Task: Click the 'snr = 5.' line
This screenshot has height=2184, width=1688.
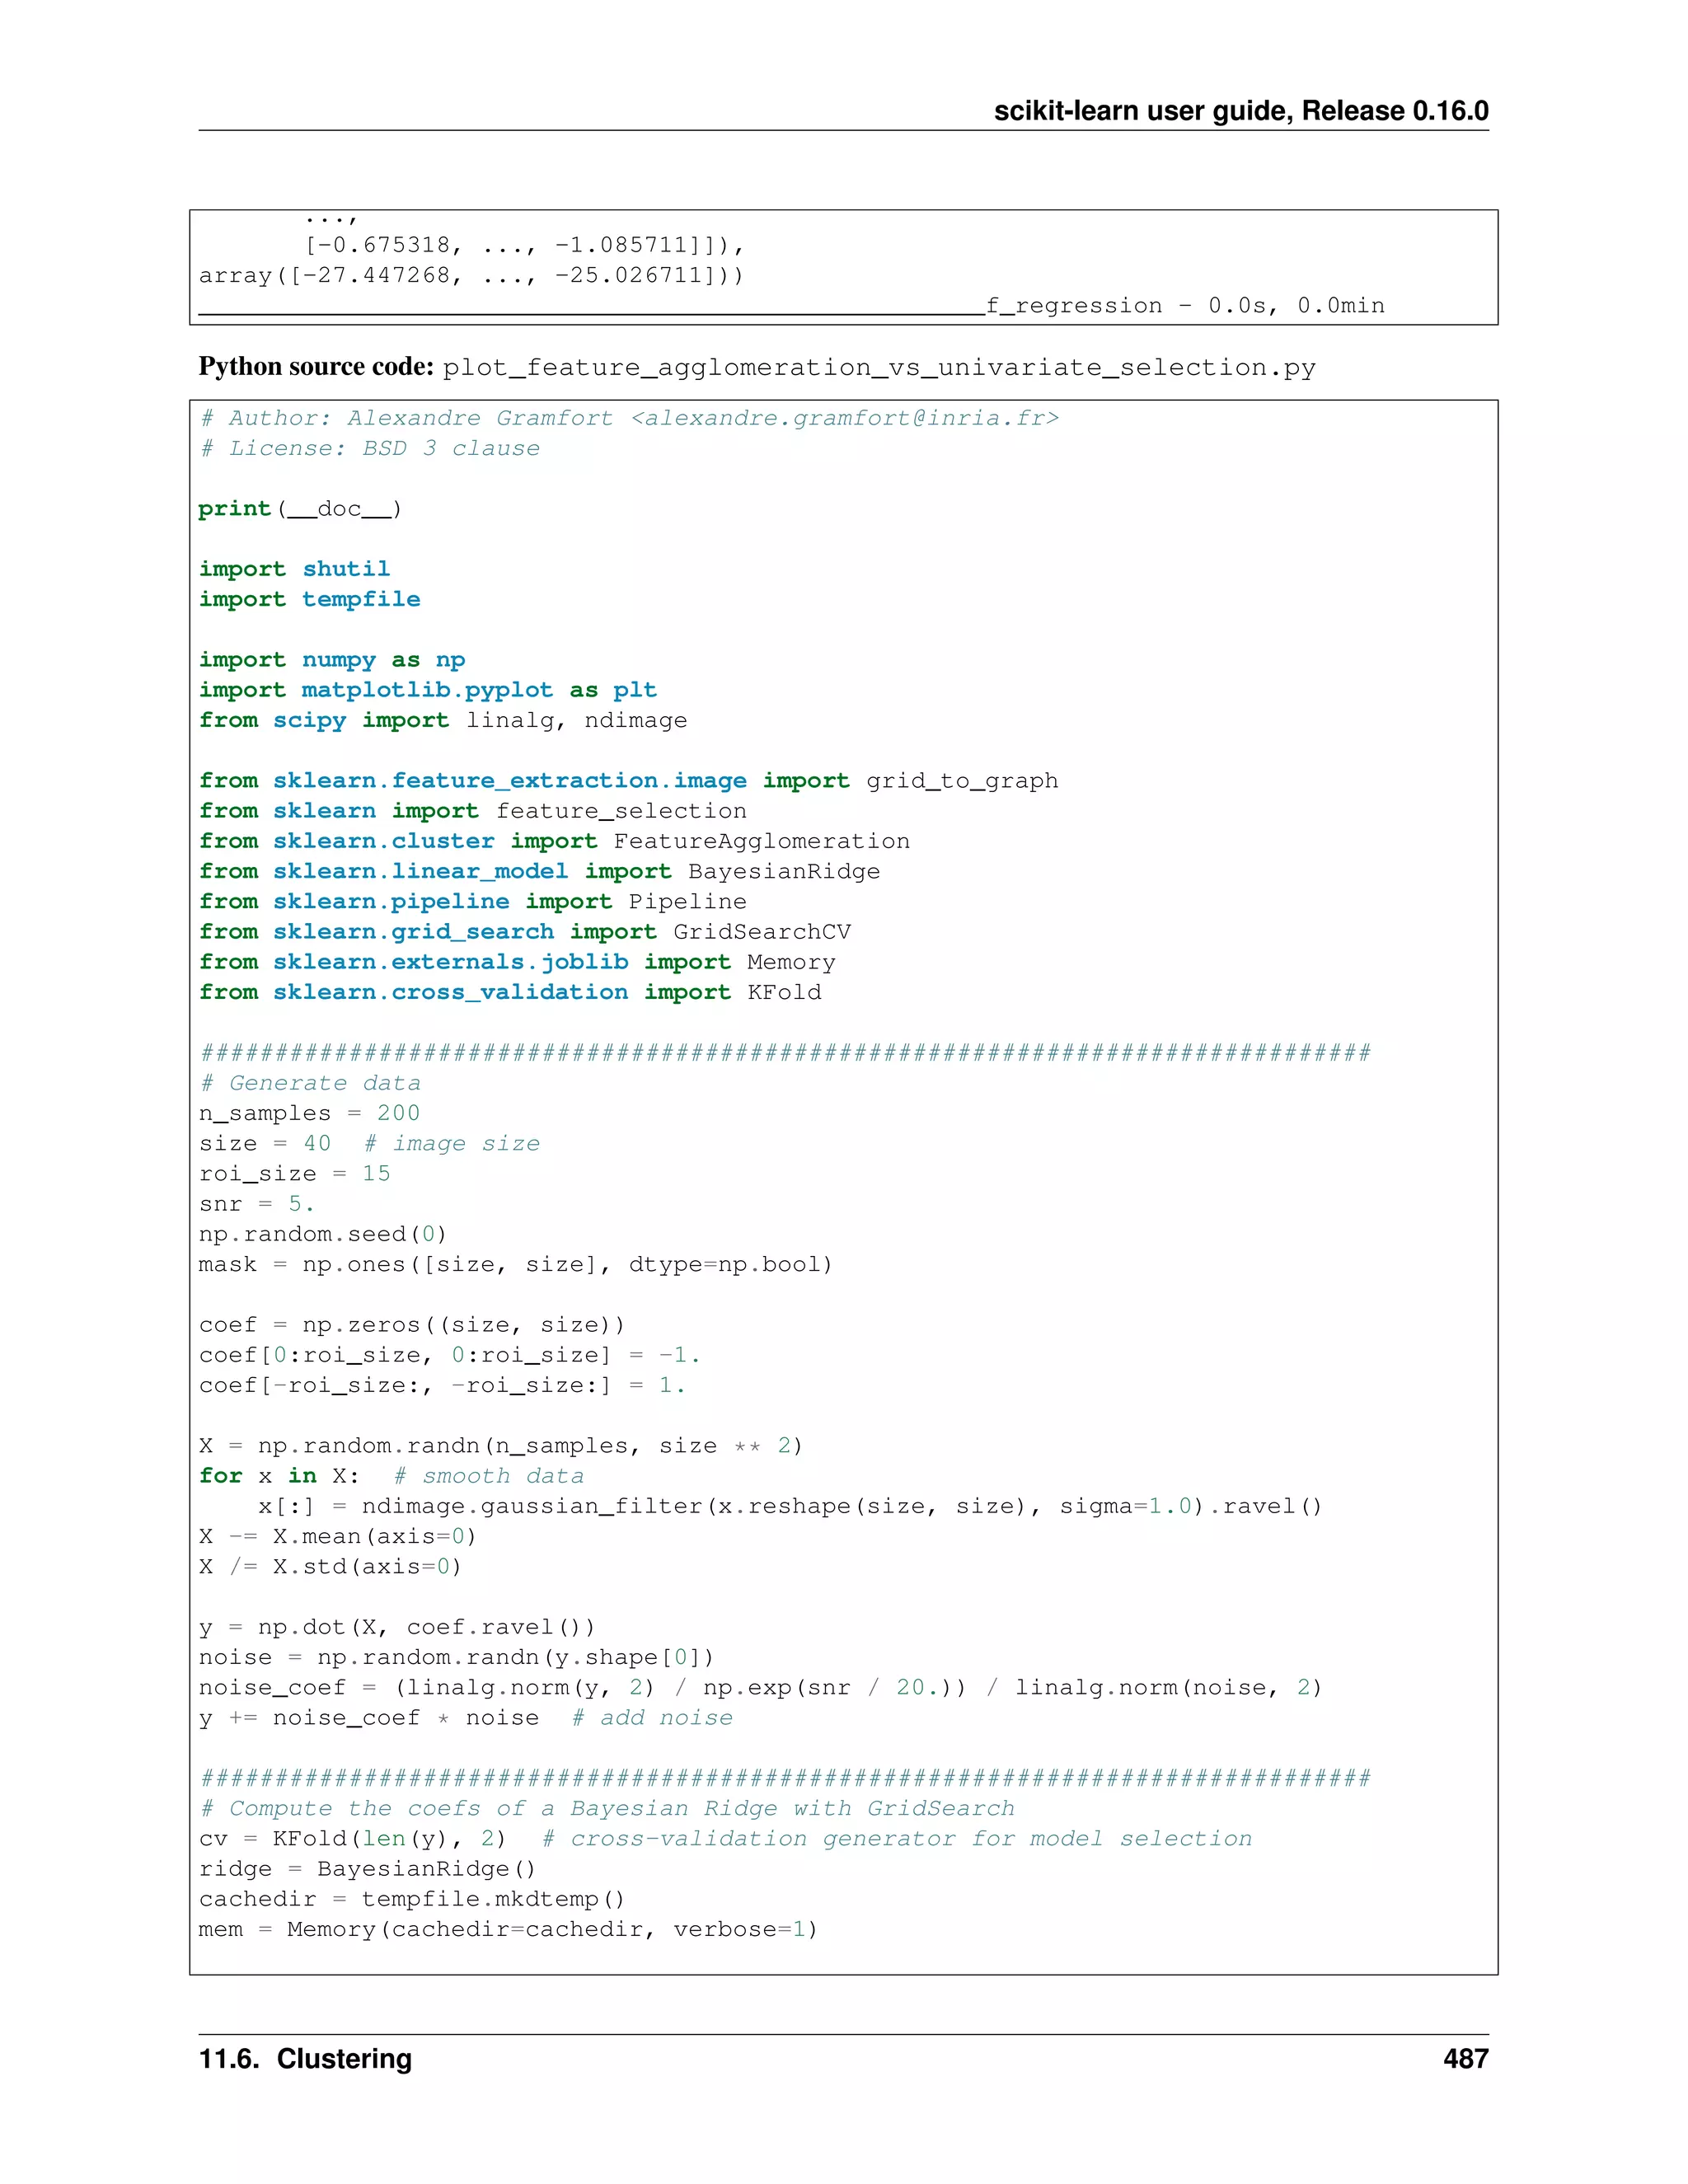Action: [257, 1204]
